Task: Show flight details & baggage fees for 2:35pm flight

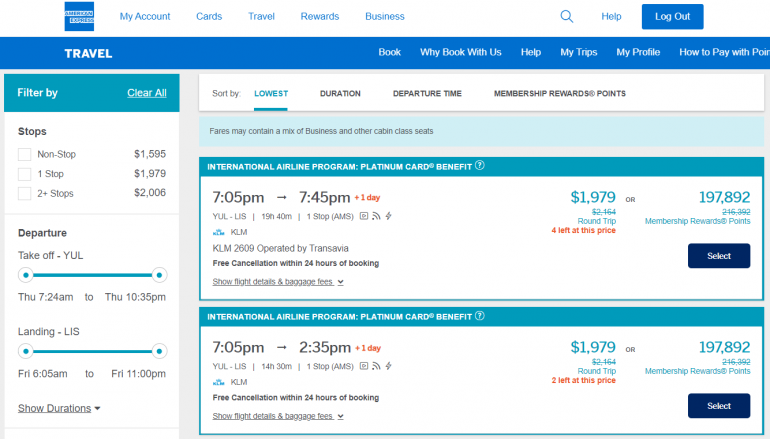Action: 278,416
